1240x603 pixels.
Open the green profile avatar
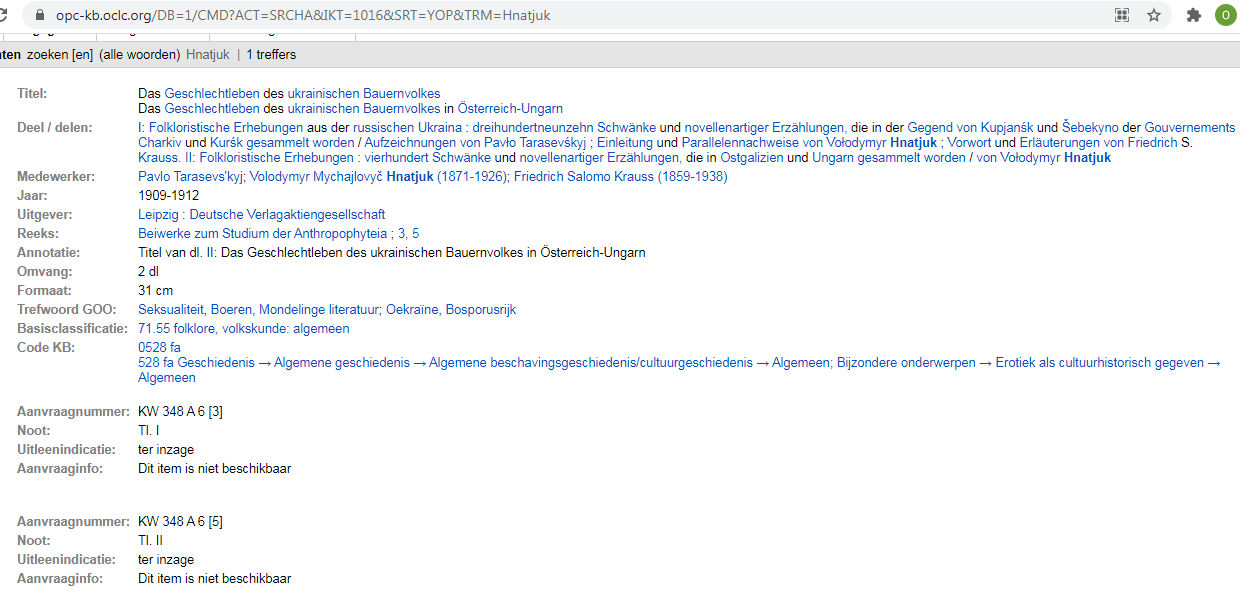[x=1225, y=15]
